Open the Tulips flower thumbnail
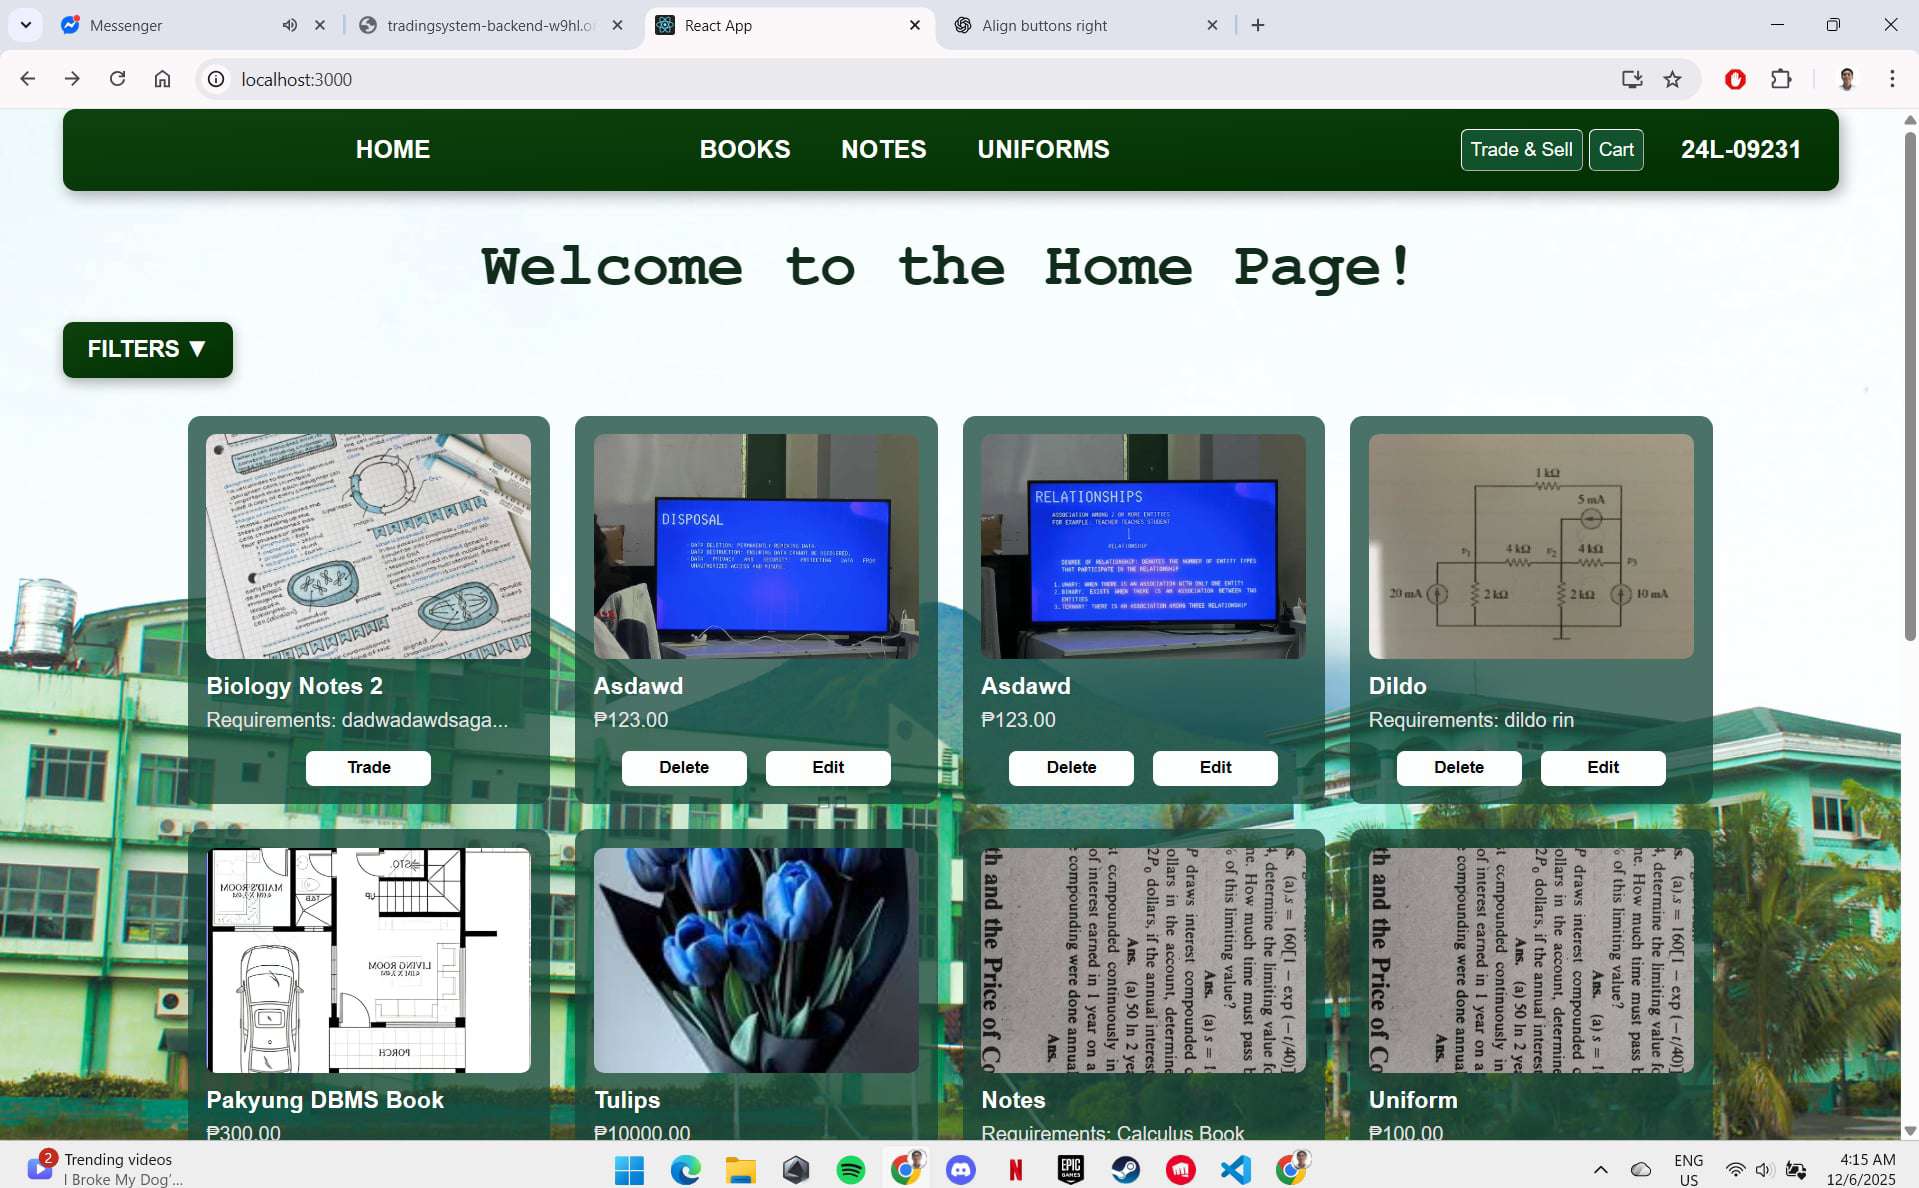 click(756, 960)
